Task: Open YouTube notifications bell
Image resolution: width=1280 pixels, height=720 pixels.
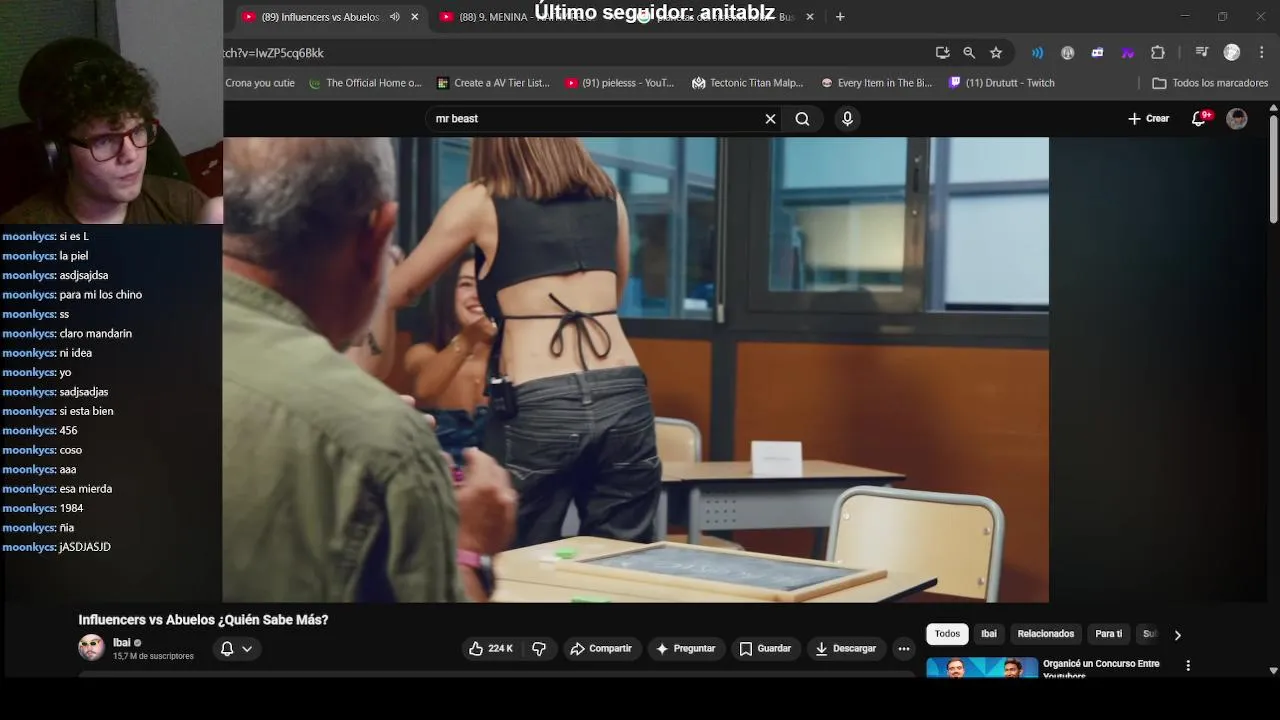Action: coord(1198,119)
